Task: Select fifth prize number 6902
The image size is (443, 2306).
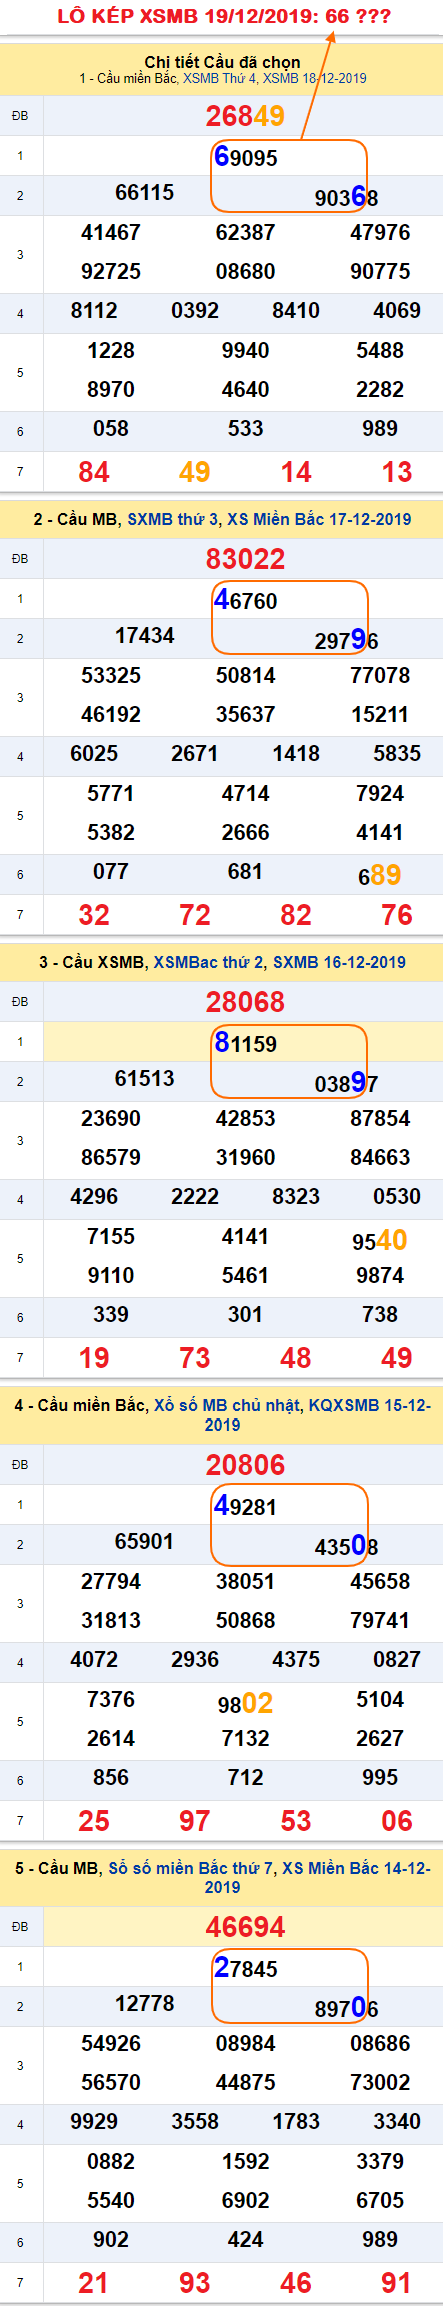Action: [x=245, y=2201]
